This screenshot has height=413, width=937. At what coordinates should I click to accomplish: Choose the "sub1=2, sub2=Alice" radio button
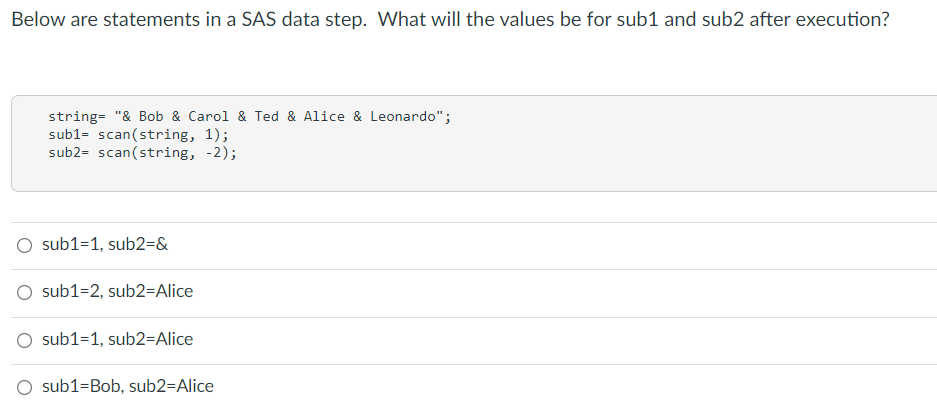tap(23, 292)
